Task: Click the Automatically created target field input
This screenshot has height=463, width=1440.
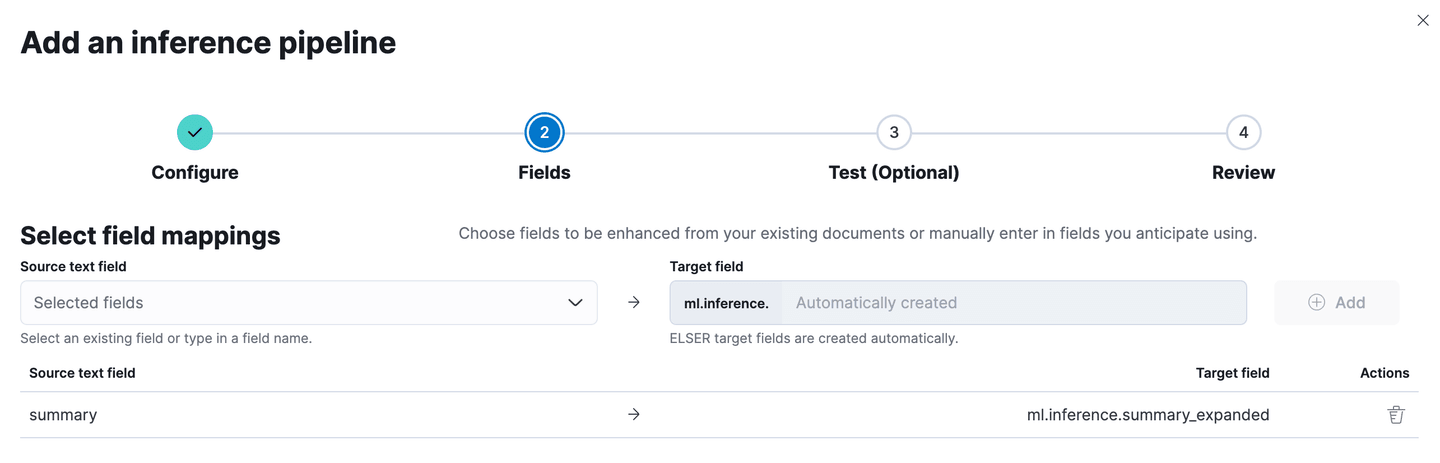Action: click(1012, 303)
